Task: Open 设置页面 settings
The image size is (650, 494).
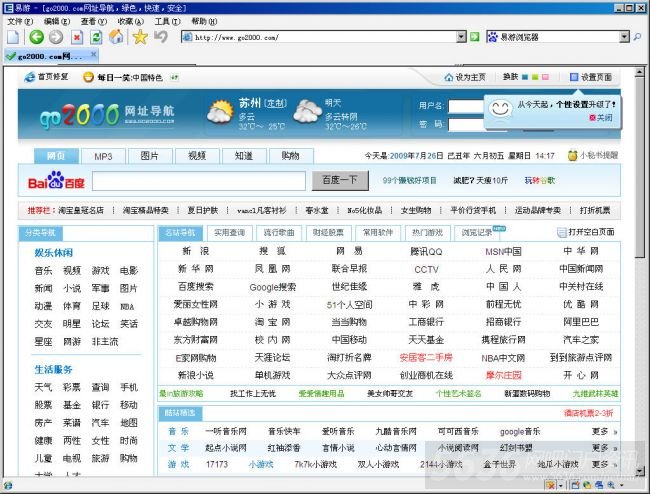Action: (591, 77)
